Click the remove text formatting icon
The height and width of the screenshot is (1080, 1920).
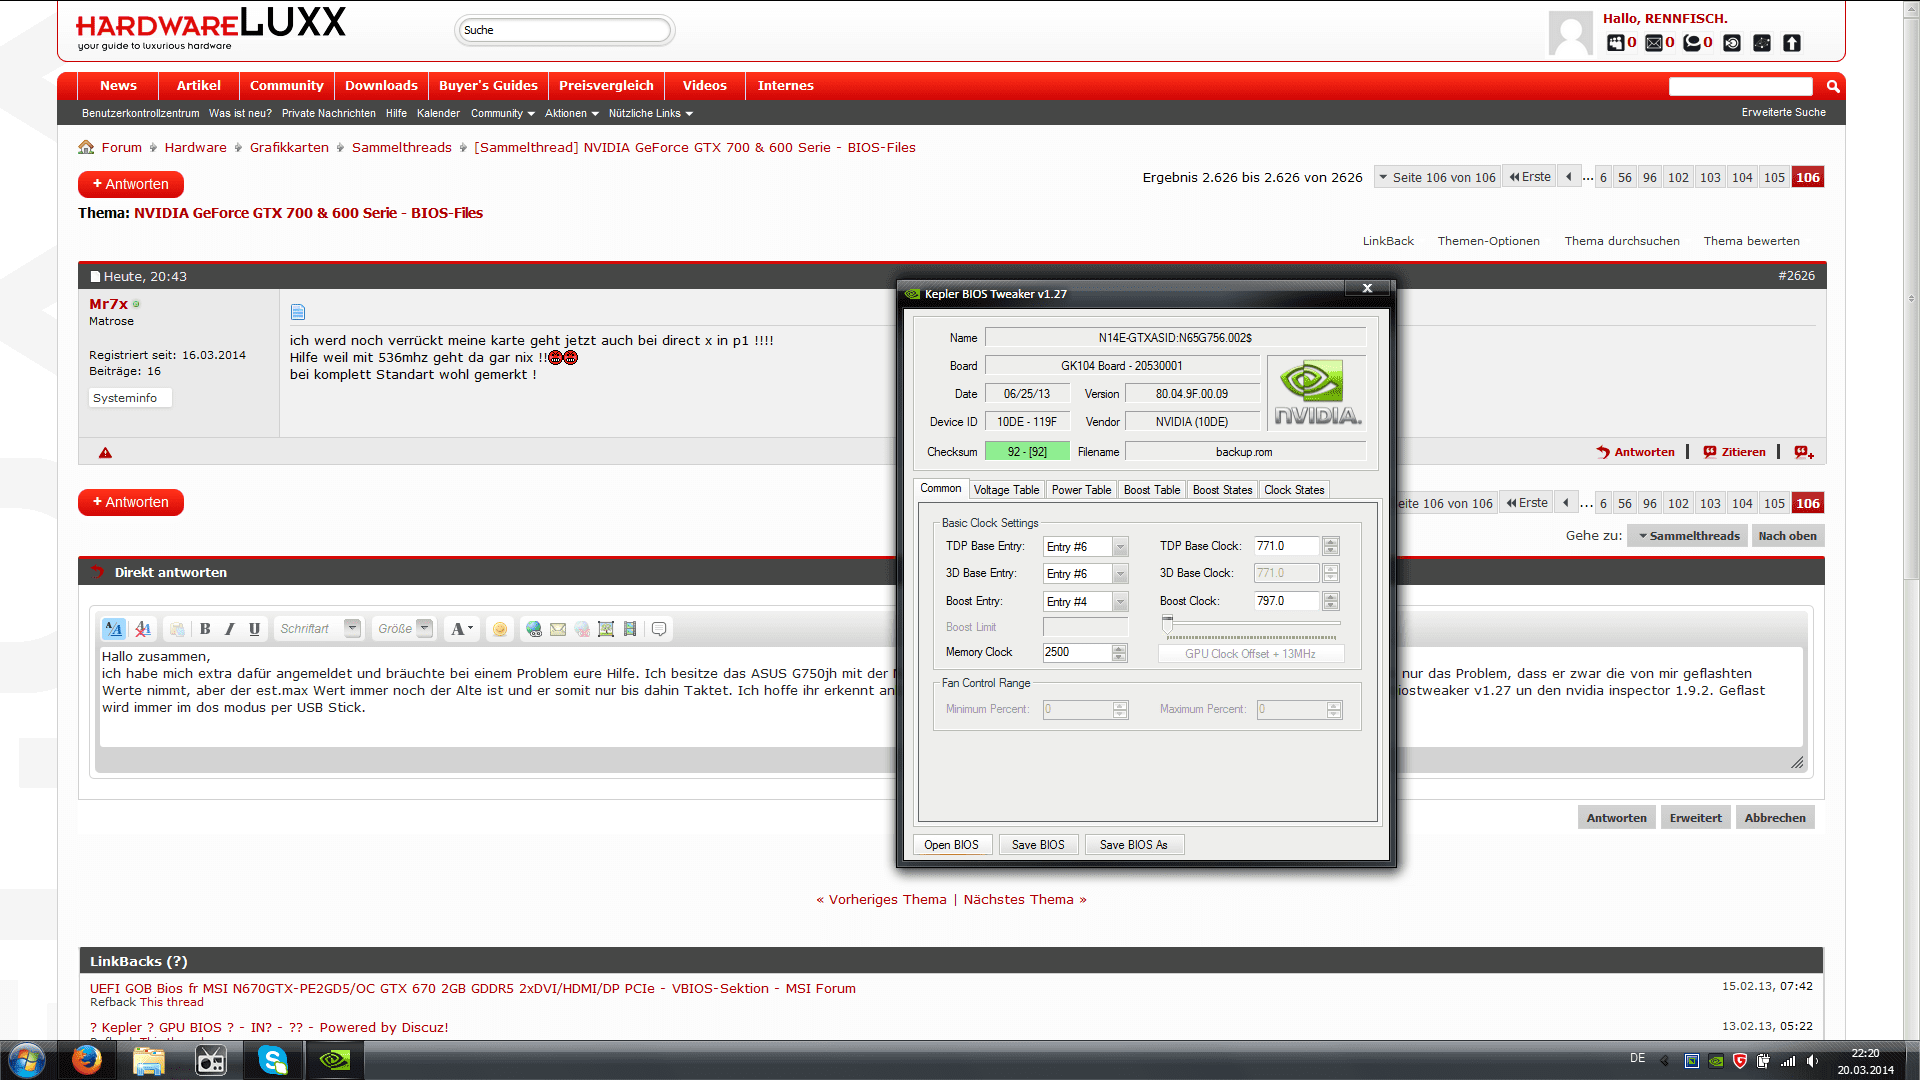coord(143,629)
